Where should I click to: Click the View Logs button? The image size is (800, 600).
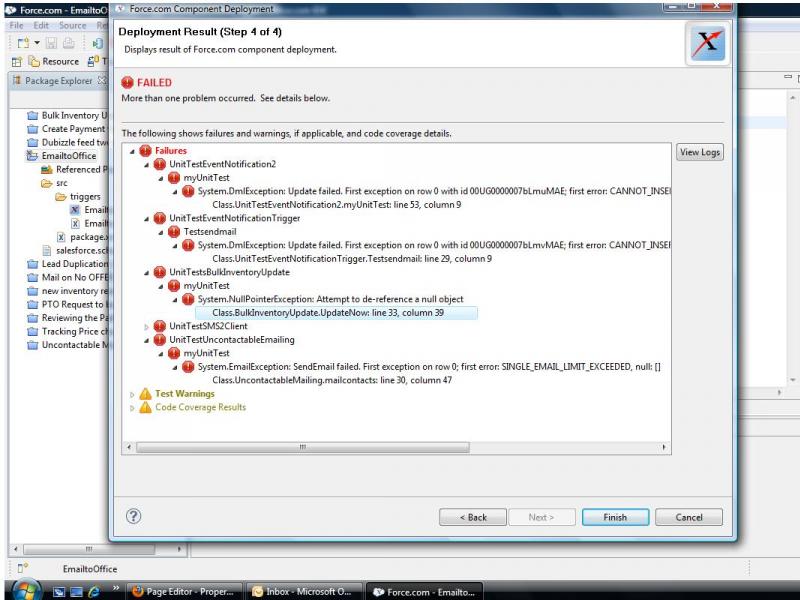[x=699, y=152]
